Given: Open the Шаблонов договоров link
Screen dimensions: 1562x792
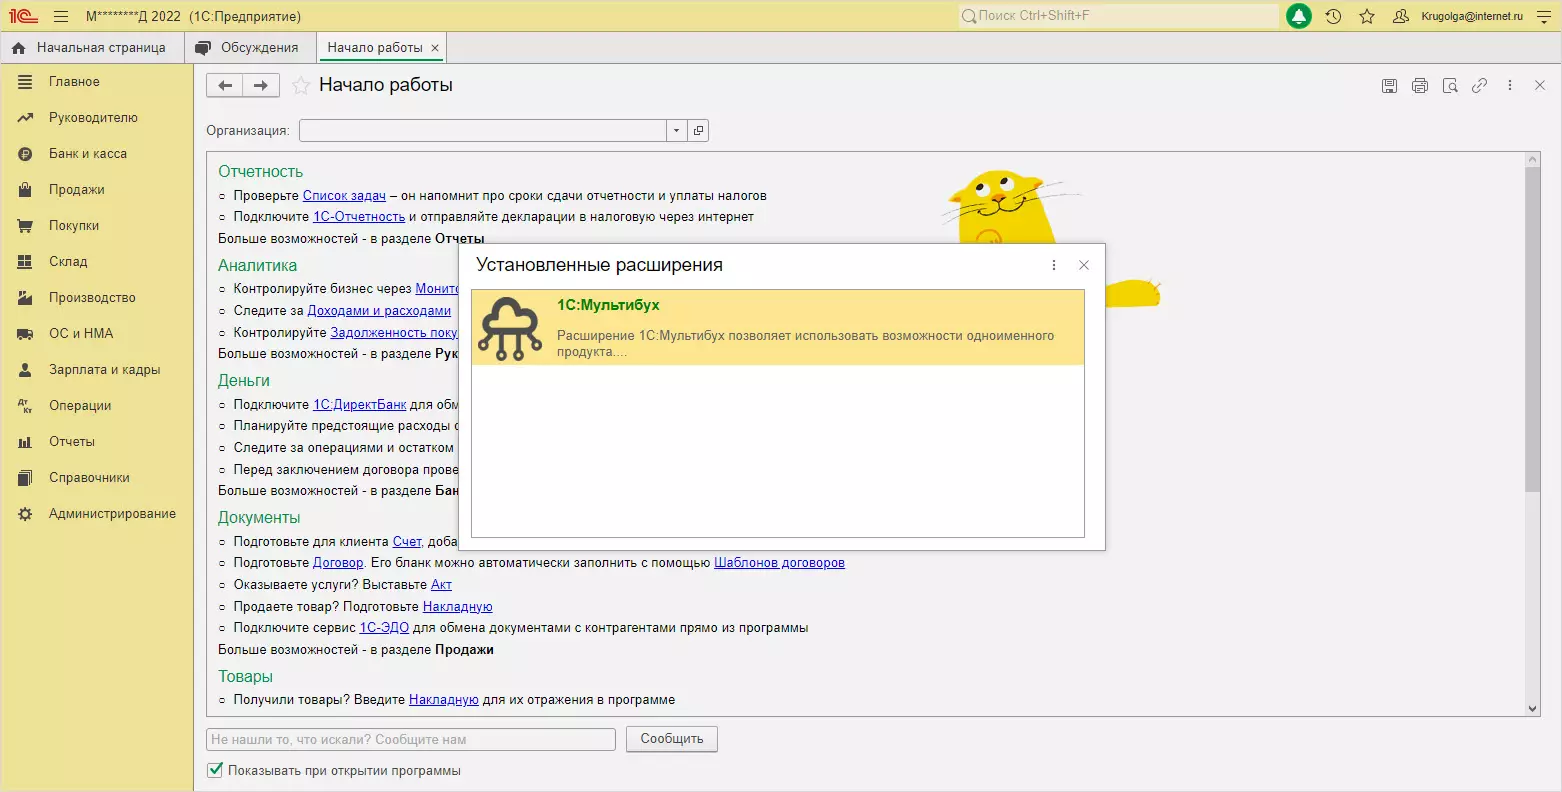Looking at the screenshot, I should click(779, 563).
